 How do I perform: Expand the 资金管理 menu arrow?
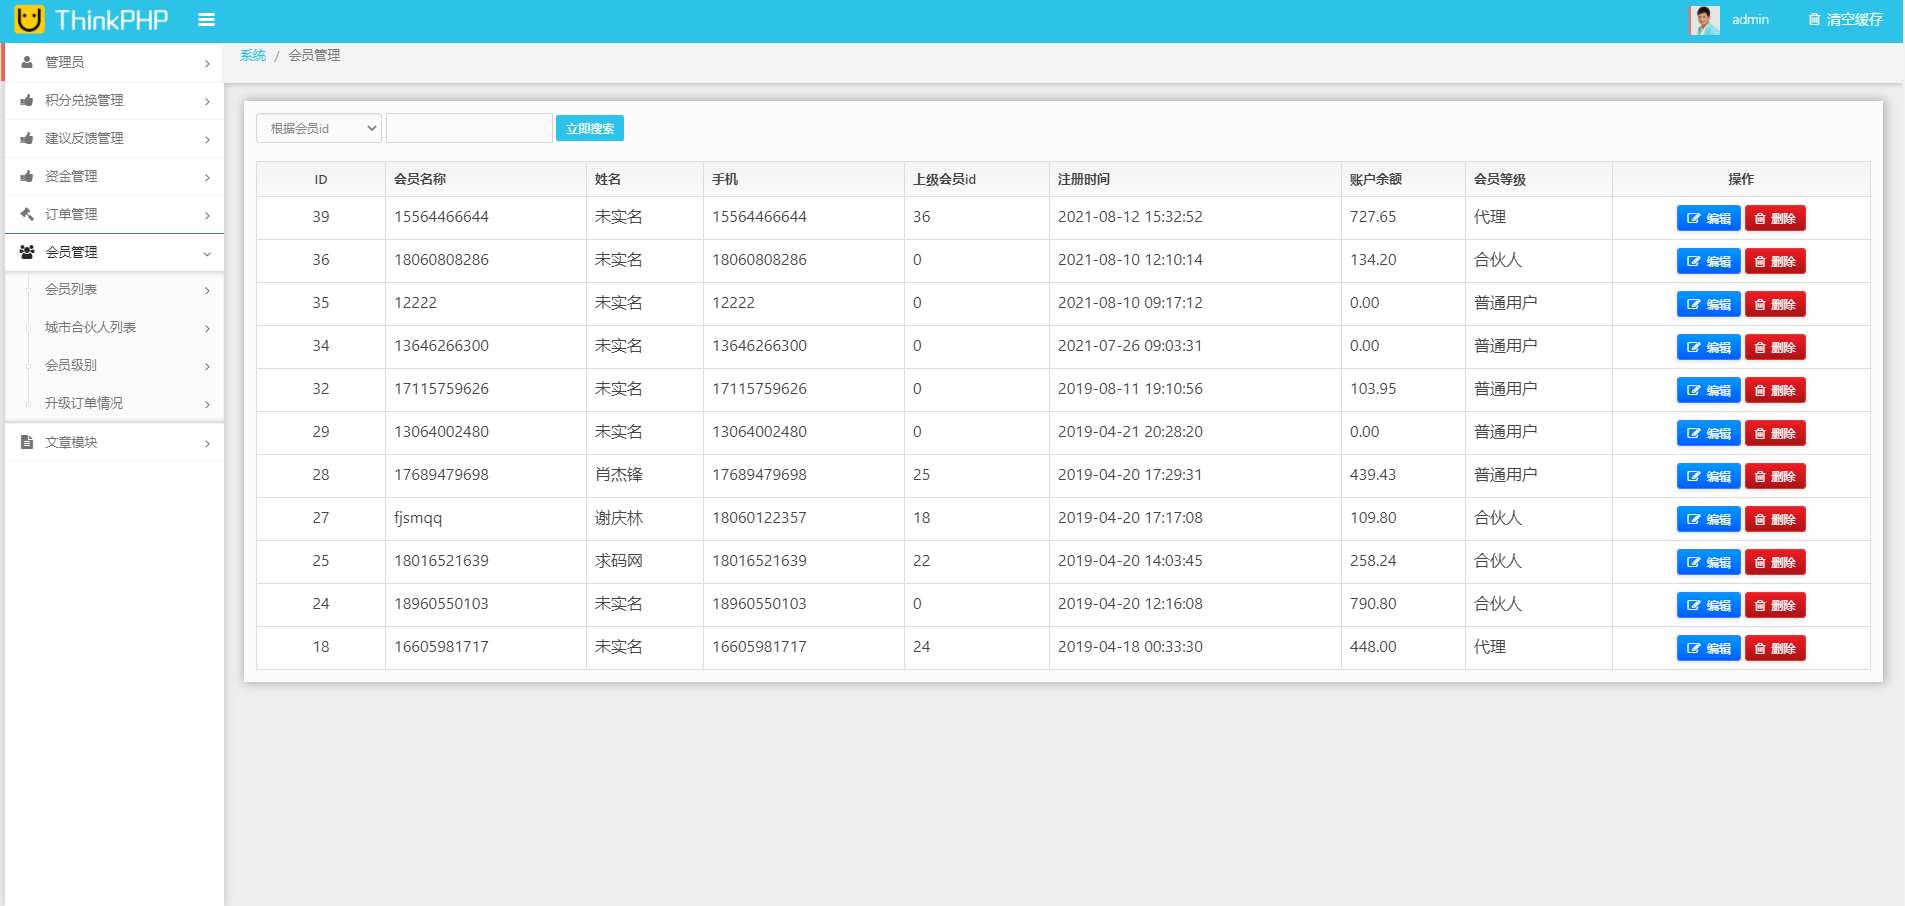coord(207,177)
